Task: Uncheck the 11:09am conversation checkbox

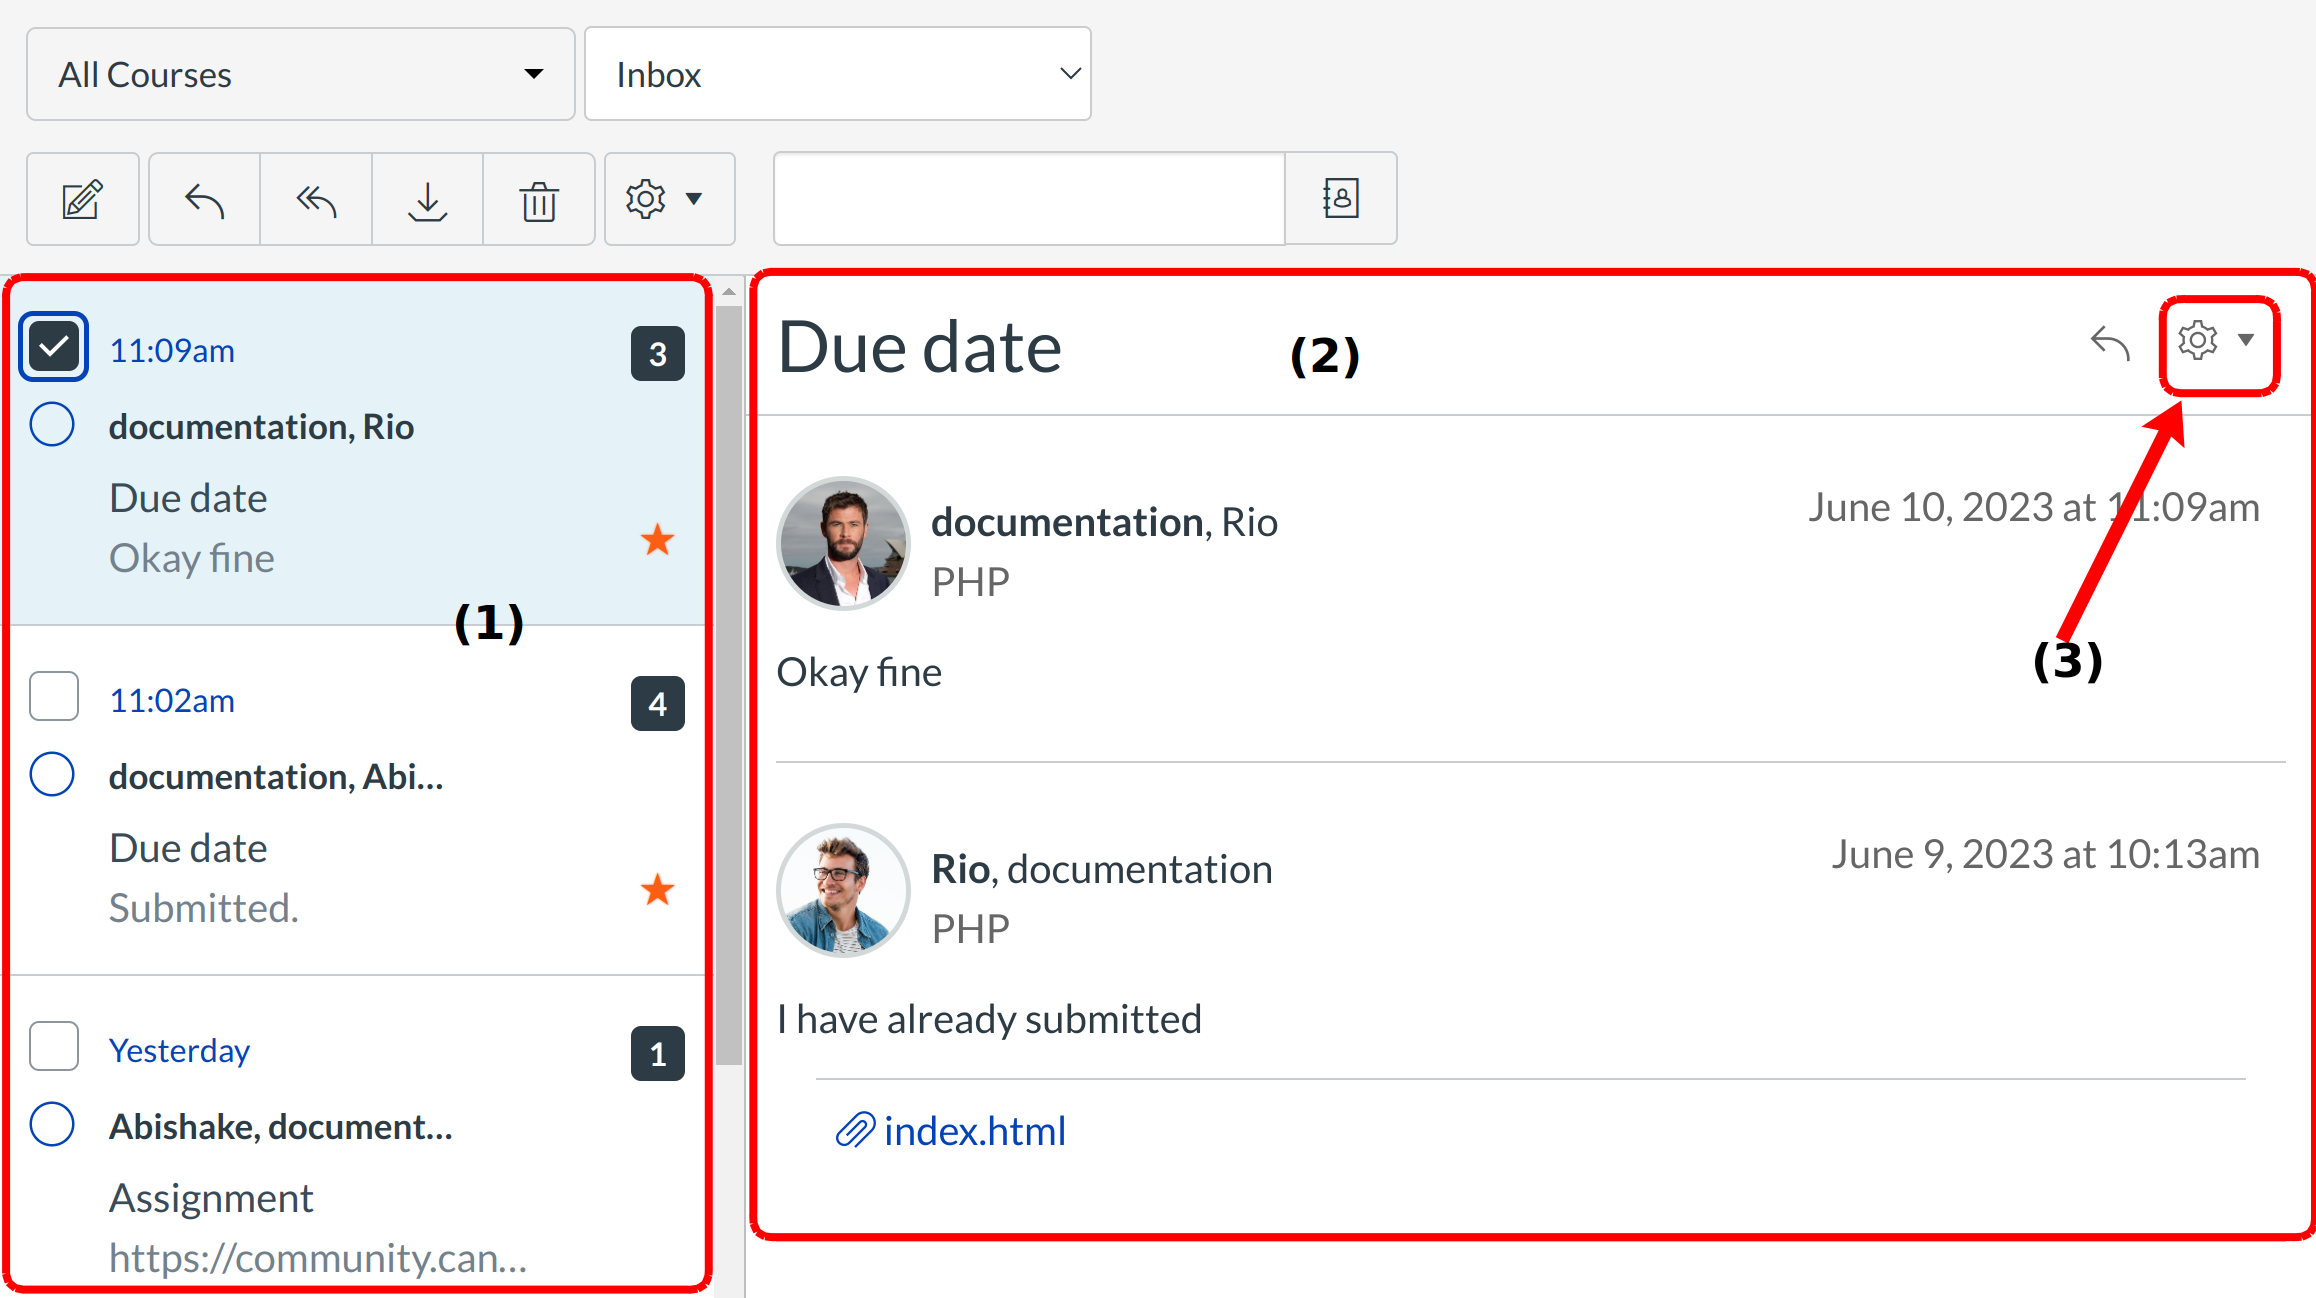Action: [54, 347]
